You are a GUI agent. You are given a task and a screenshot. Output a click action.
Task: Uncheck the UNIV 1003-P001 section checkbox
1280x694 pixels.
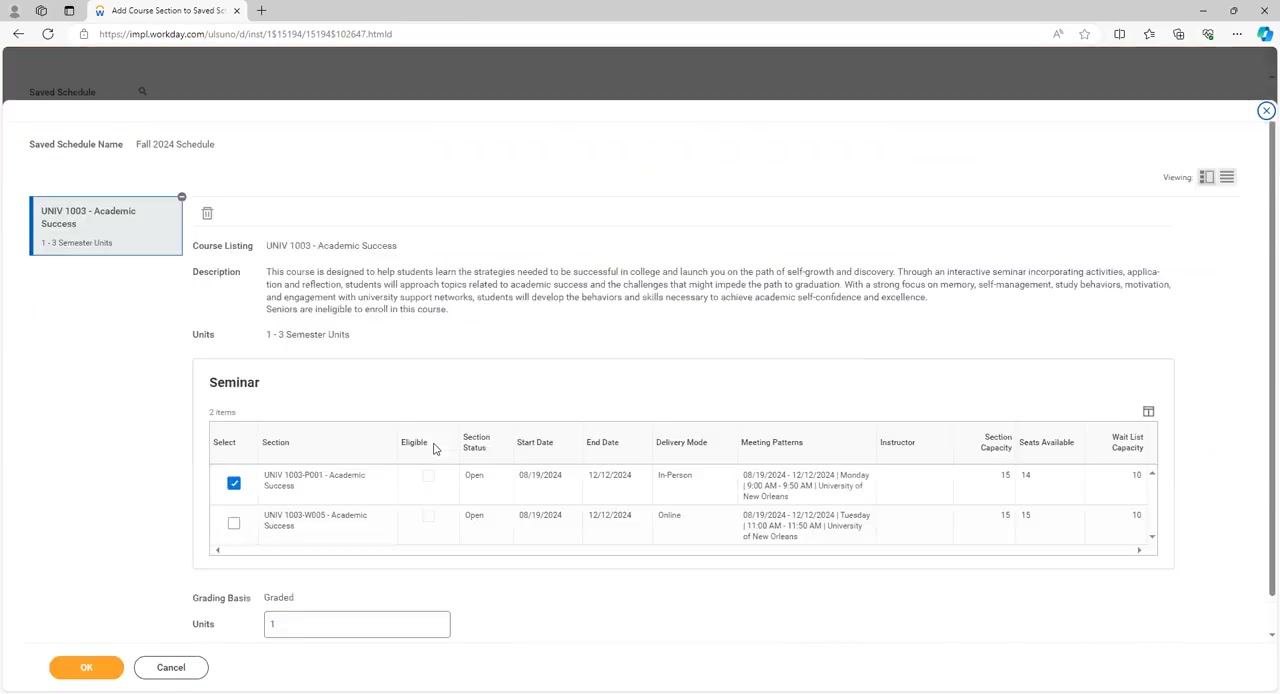[234, 483]
